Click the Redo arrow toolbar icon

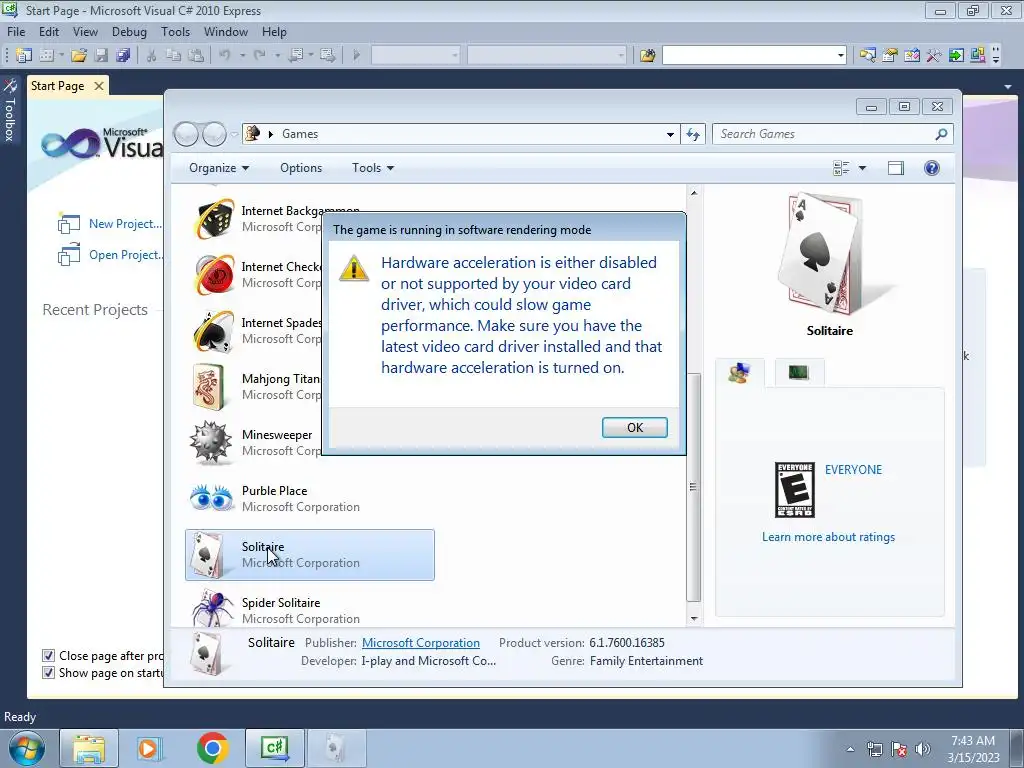coord(260,56)
